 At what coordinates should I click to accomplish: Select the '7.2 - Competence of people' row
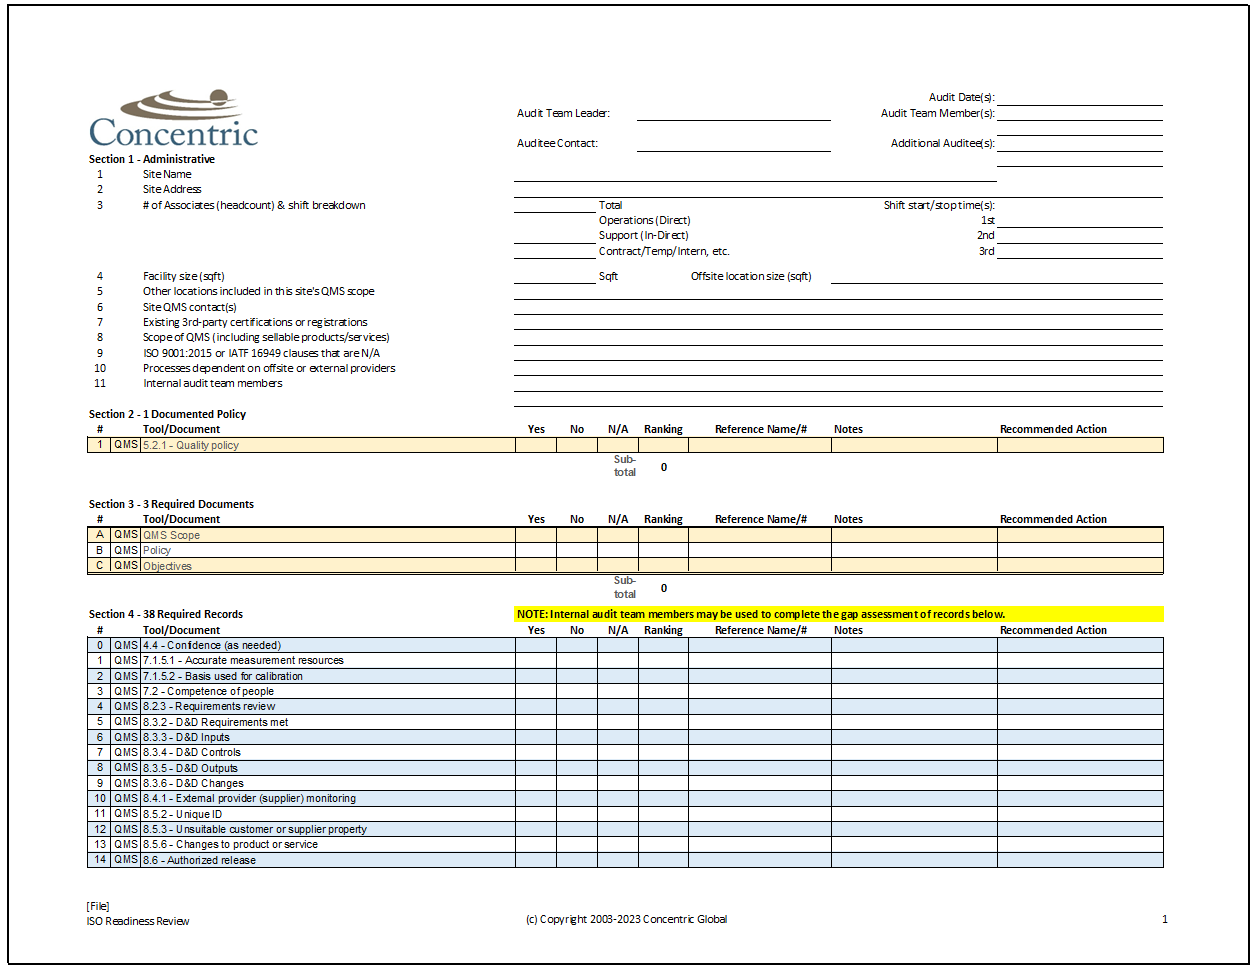625,691
